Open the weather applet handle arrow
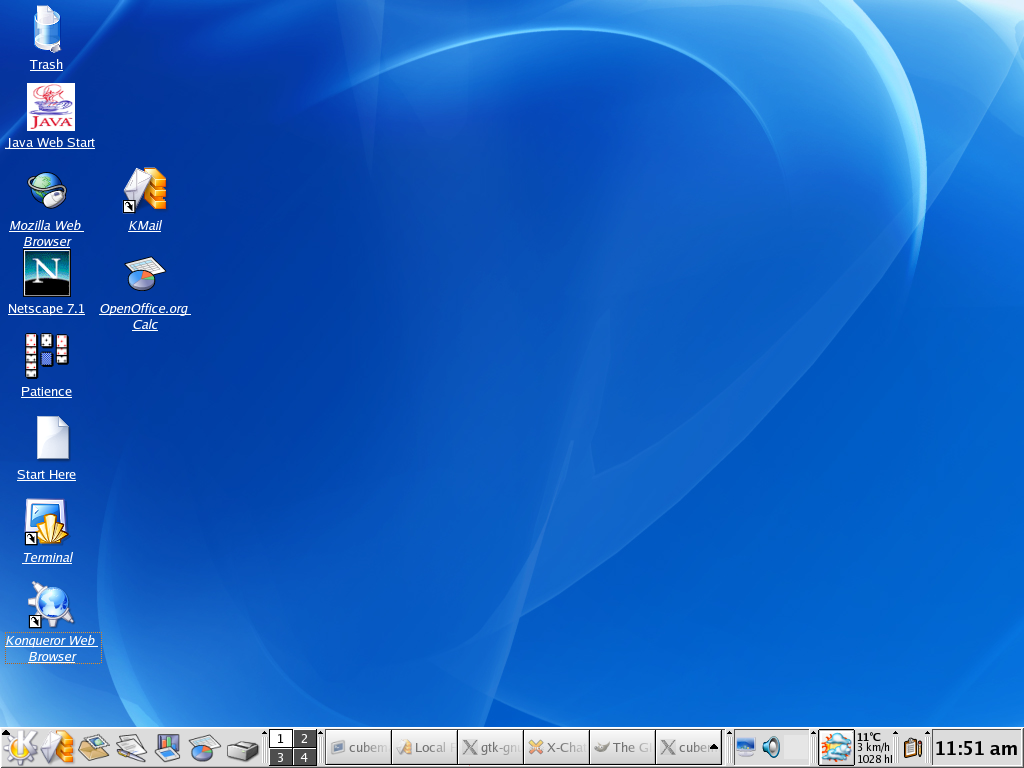Viewport: 1024px width, 768px height. click(814, 733)
